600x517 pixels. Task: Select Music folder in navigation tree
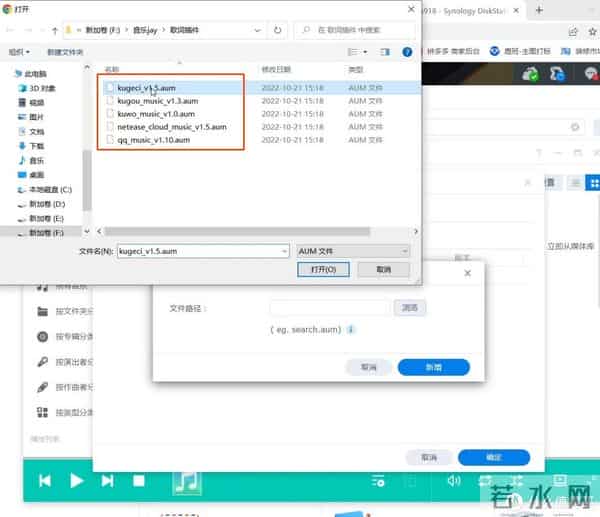point(31,160)
